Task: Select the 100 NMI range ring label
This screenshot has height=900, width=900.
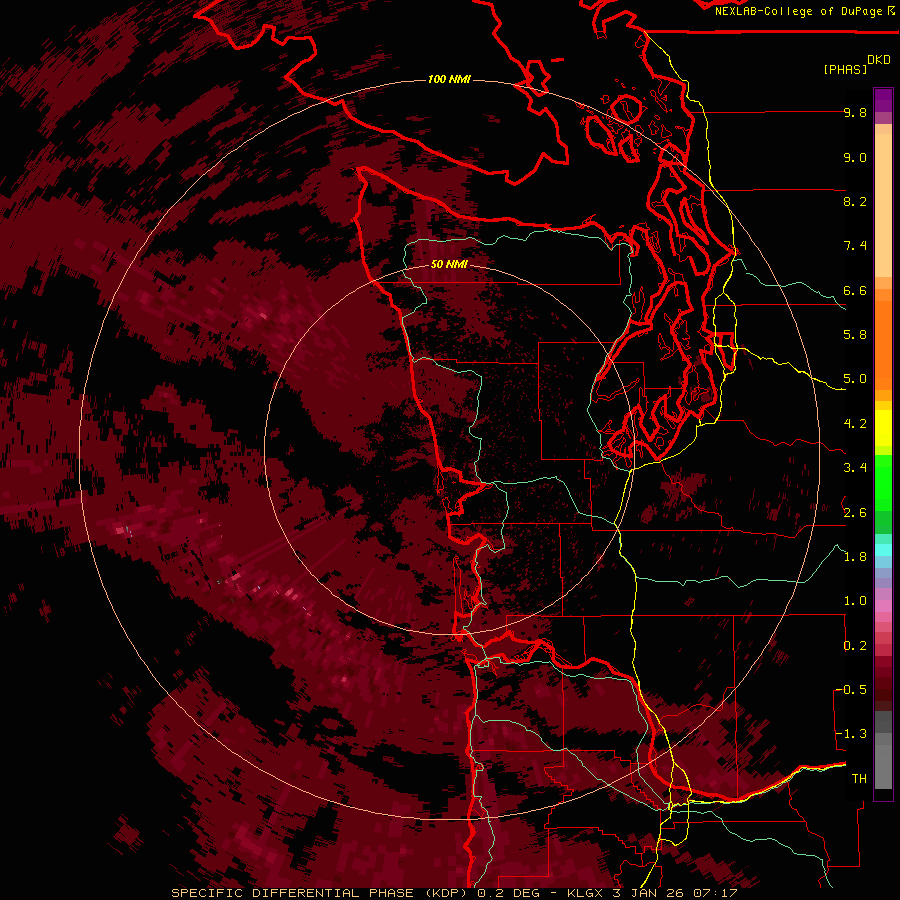Action: coord(449,79)
